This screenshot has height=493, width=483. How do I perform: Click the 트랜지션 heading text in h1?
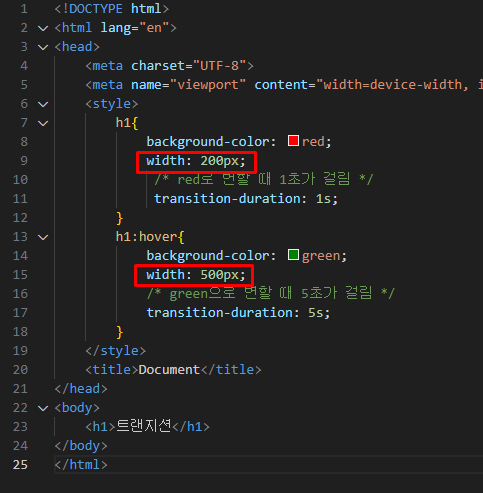[x=144, y=426]
